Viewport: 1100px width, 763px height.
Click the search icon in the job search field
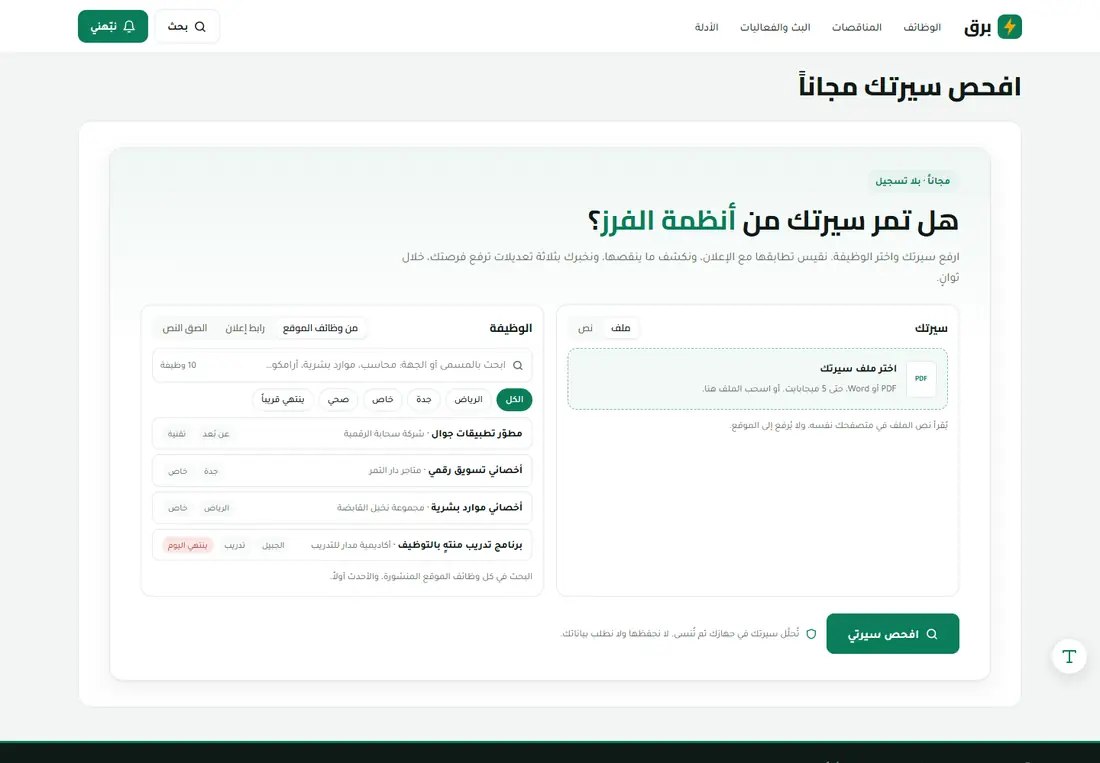[x=518, y=365]
